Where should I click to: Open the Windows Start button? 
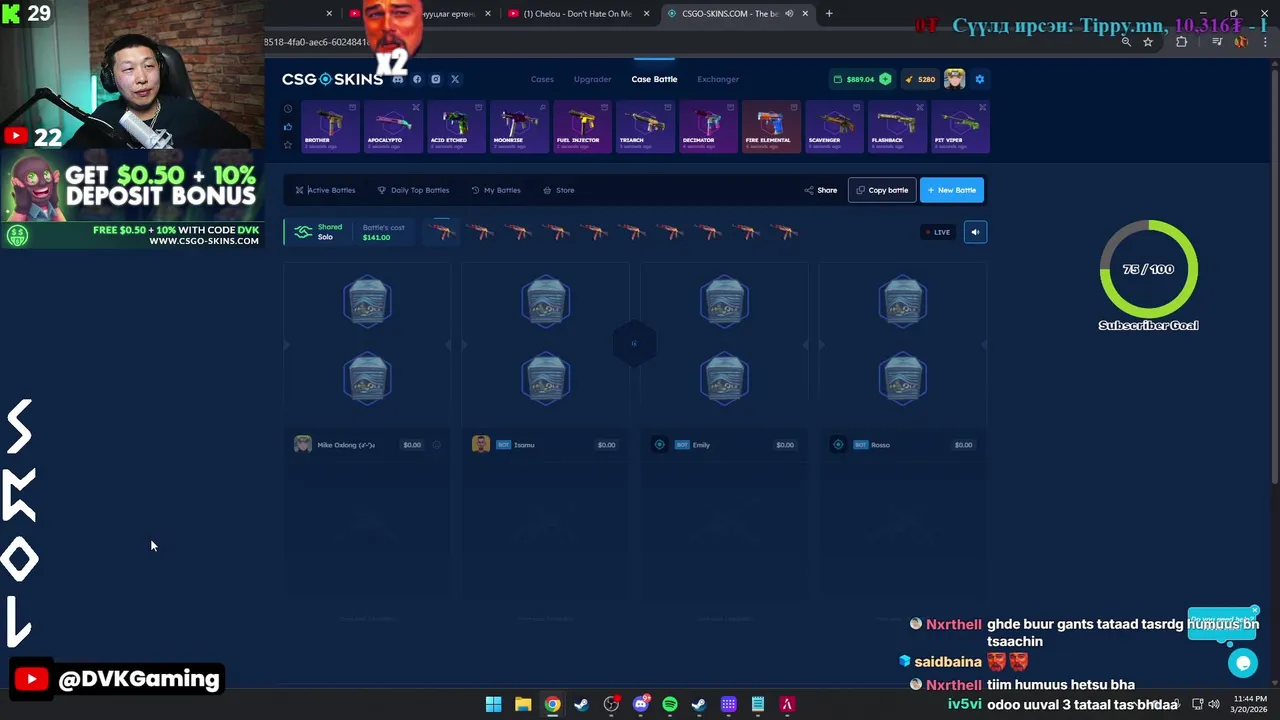493,704
